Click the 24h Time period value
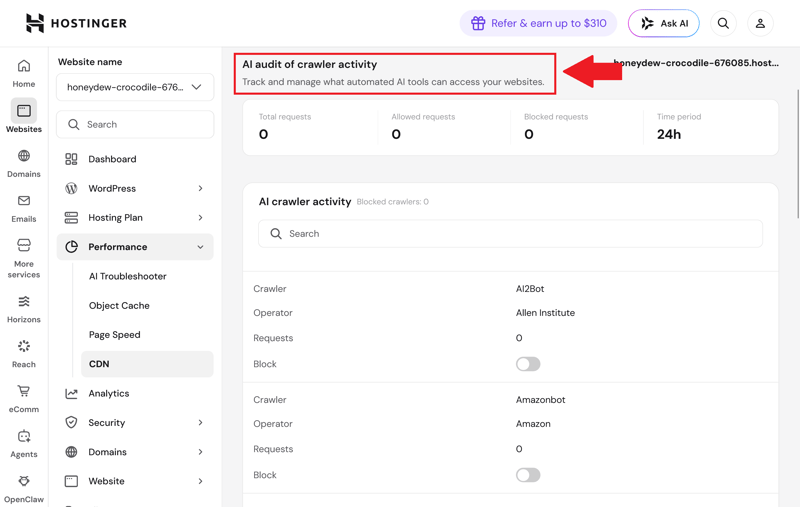The height and width of the screenshot is (507, 800). point(669,134)
